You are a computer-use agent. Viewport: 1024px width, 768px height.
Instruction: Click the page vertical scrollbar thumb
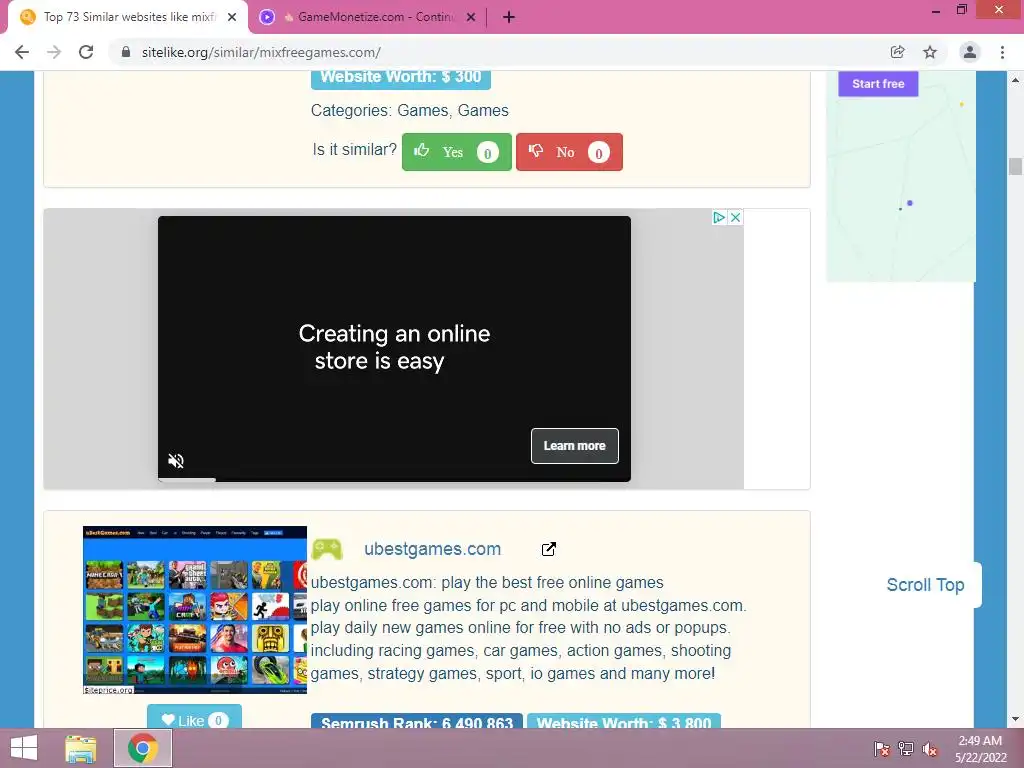click(1015, 167)
